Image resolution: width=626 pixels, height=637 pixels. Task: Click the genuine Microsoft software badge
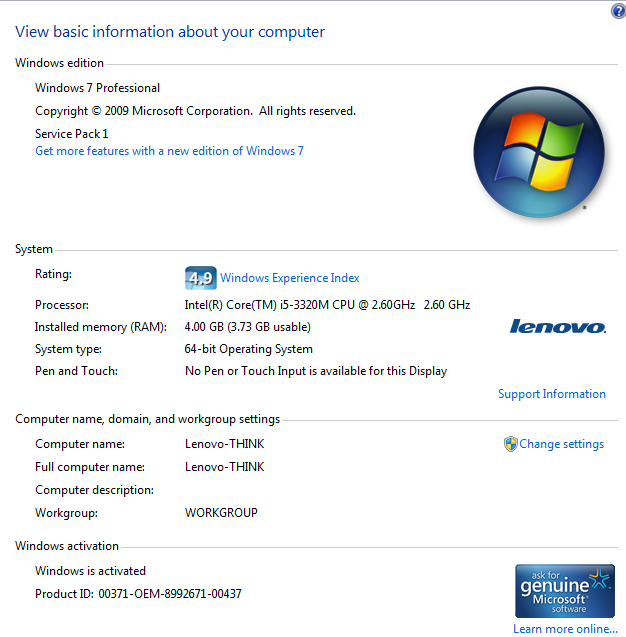pos(565,591)
